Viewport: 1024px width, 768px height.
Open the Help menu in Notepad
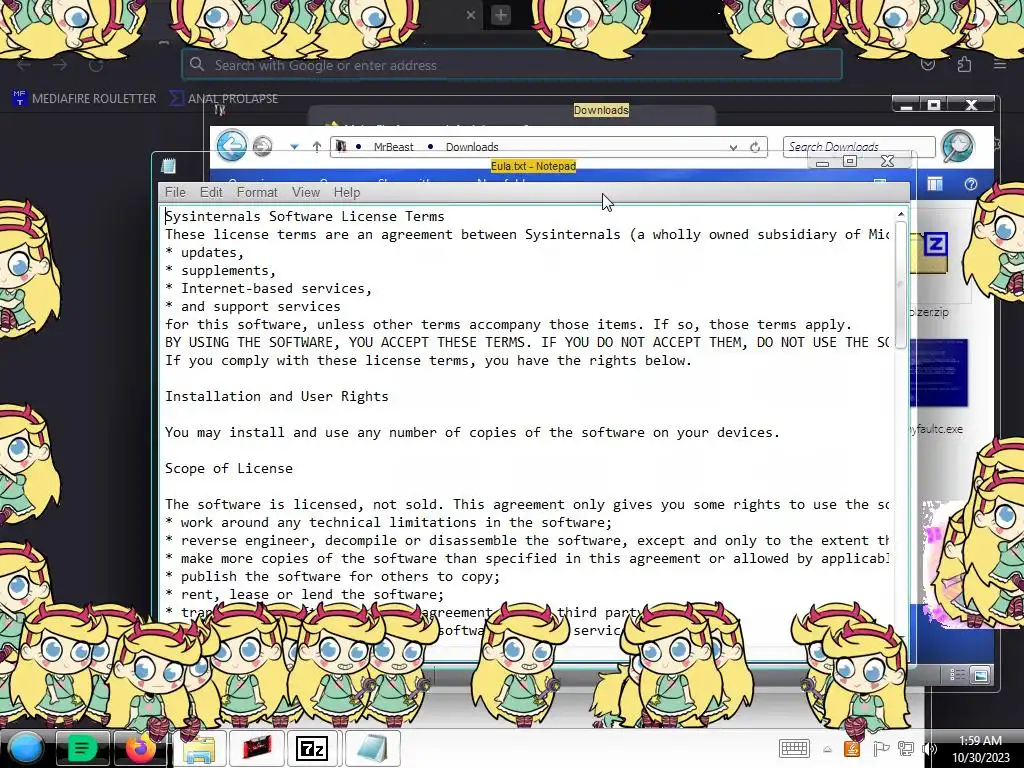coord(347,192)
